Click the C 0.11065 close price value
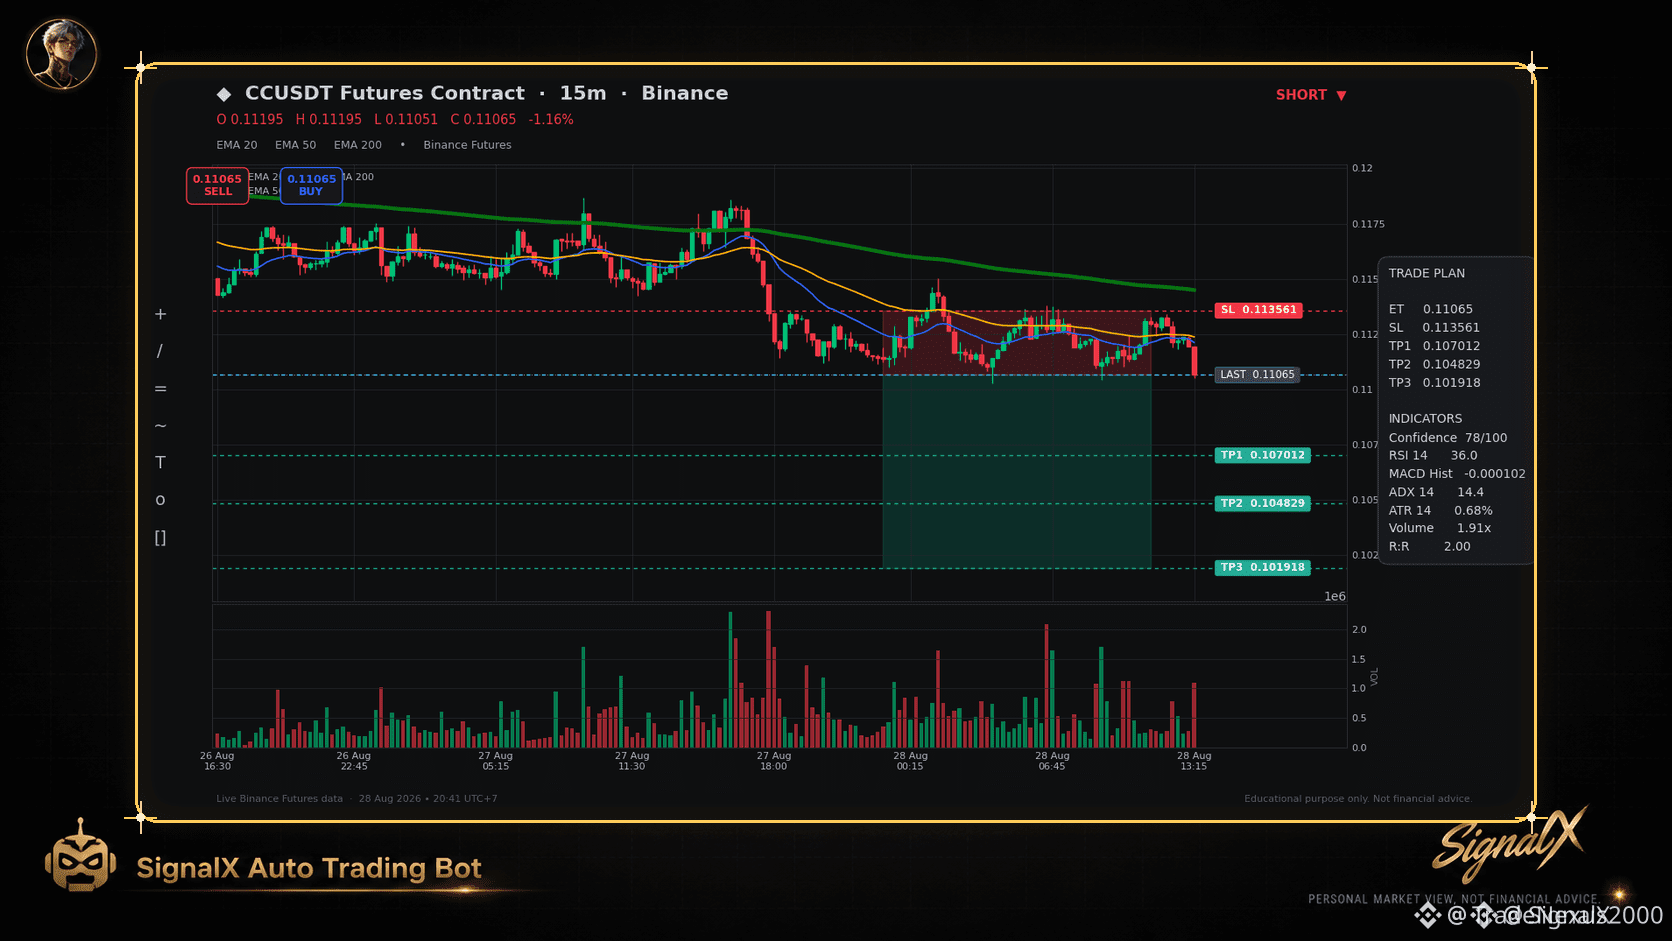1672x941 pixels. pos(483,120)
